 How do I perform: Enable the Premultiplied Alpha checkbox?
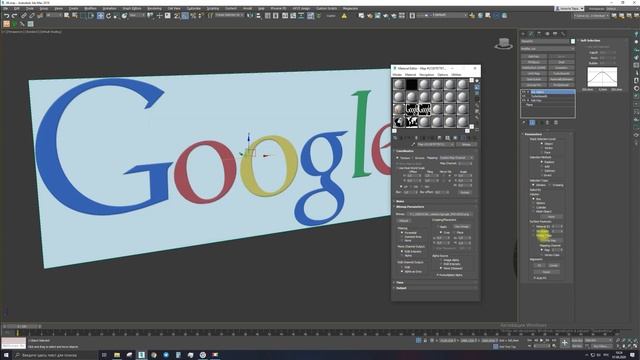[x=438, y=275]
